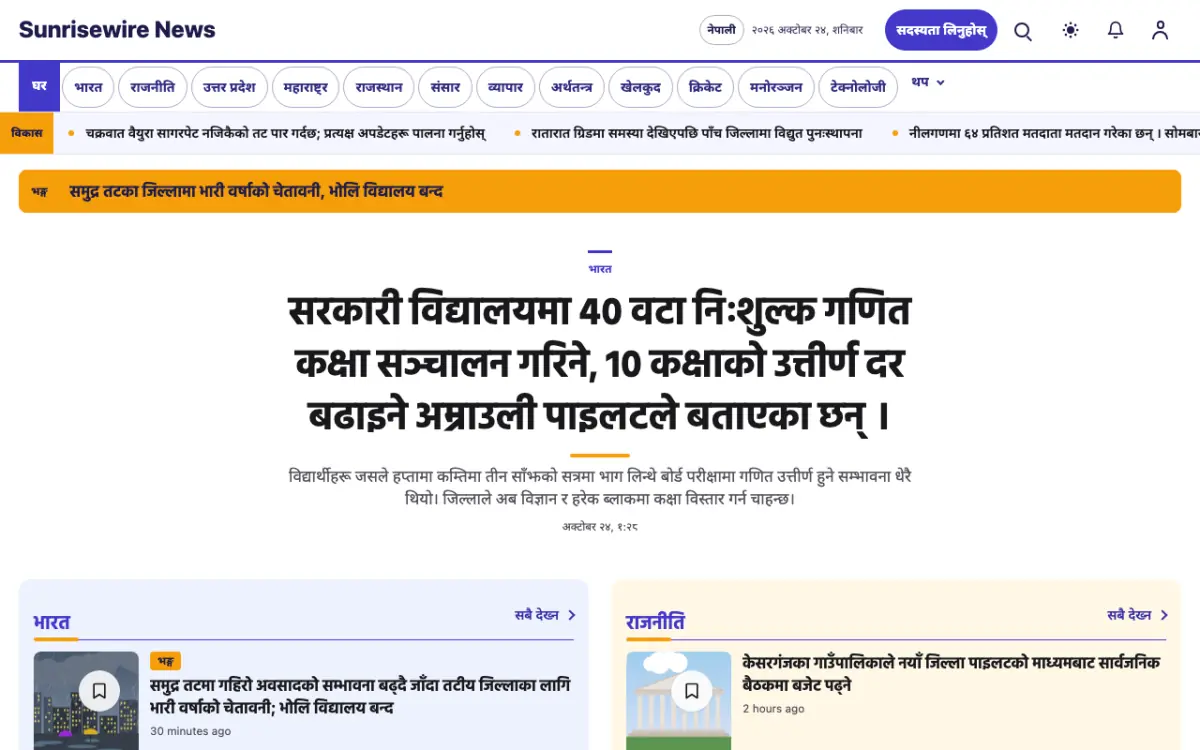This screenshot has height=750, width=1200.
Task: Open the संसार navigation tab
Action: click(x=445, y=87)
